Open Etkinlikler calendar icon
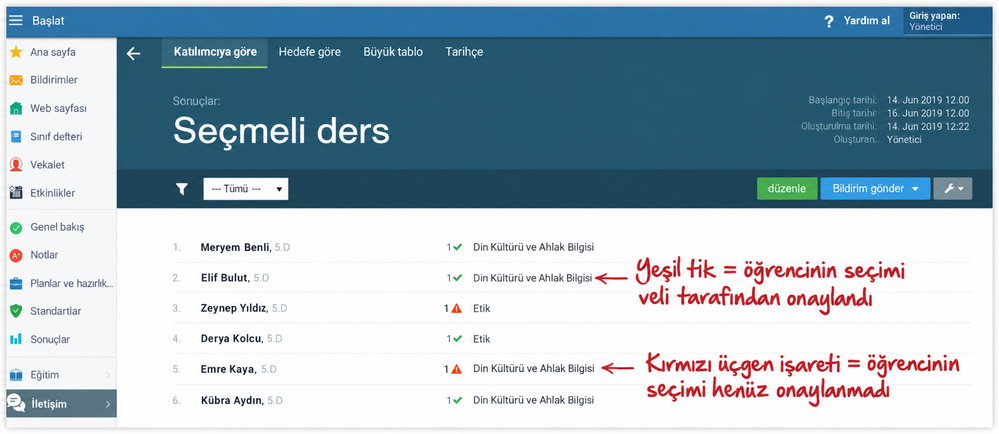 pos(17,192)
